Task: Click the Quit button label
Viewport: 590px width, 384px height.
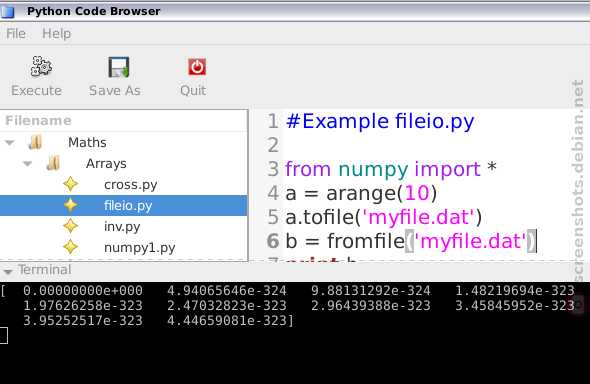Action: (193, 90)
